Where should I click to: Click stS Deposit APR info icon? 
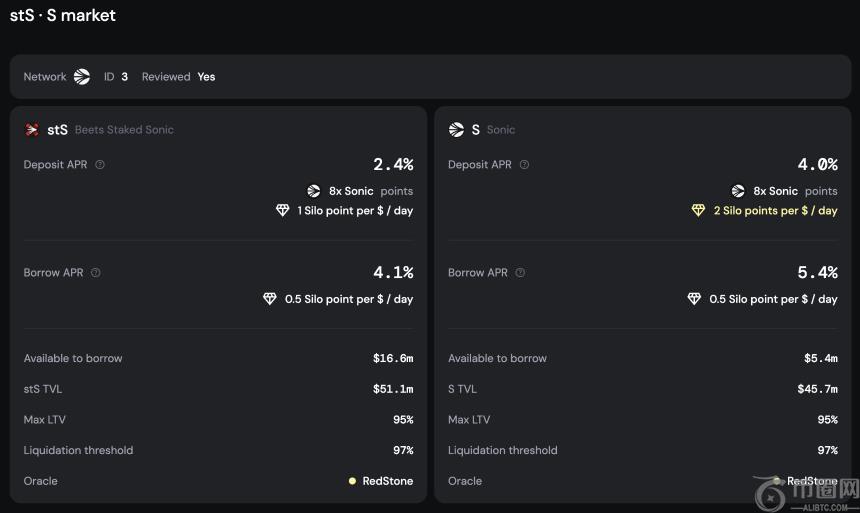pos(100,165)
